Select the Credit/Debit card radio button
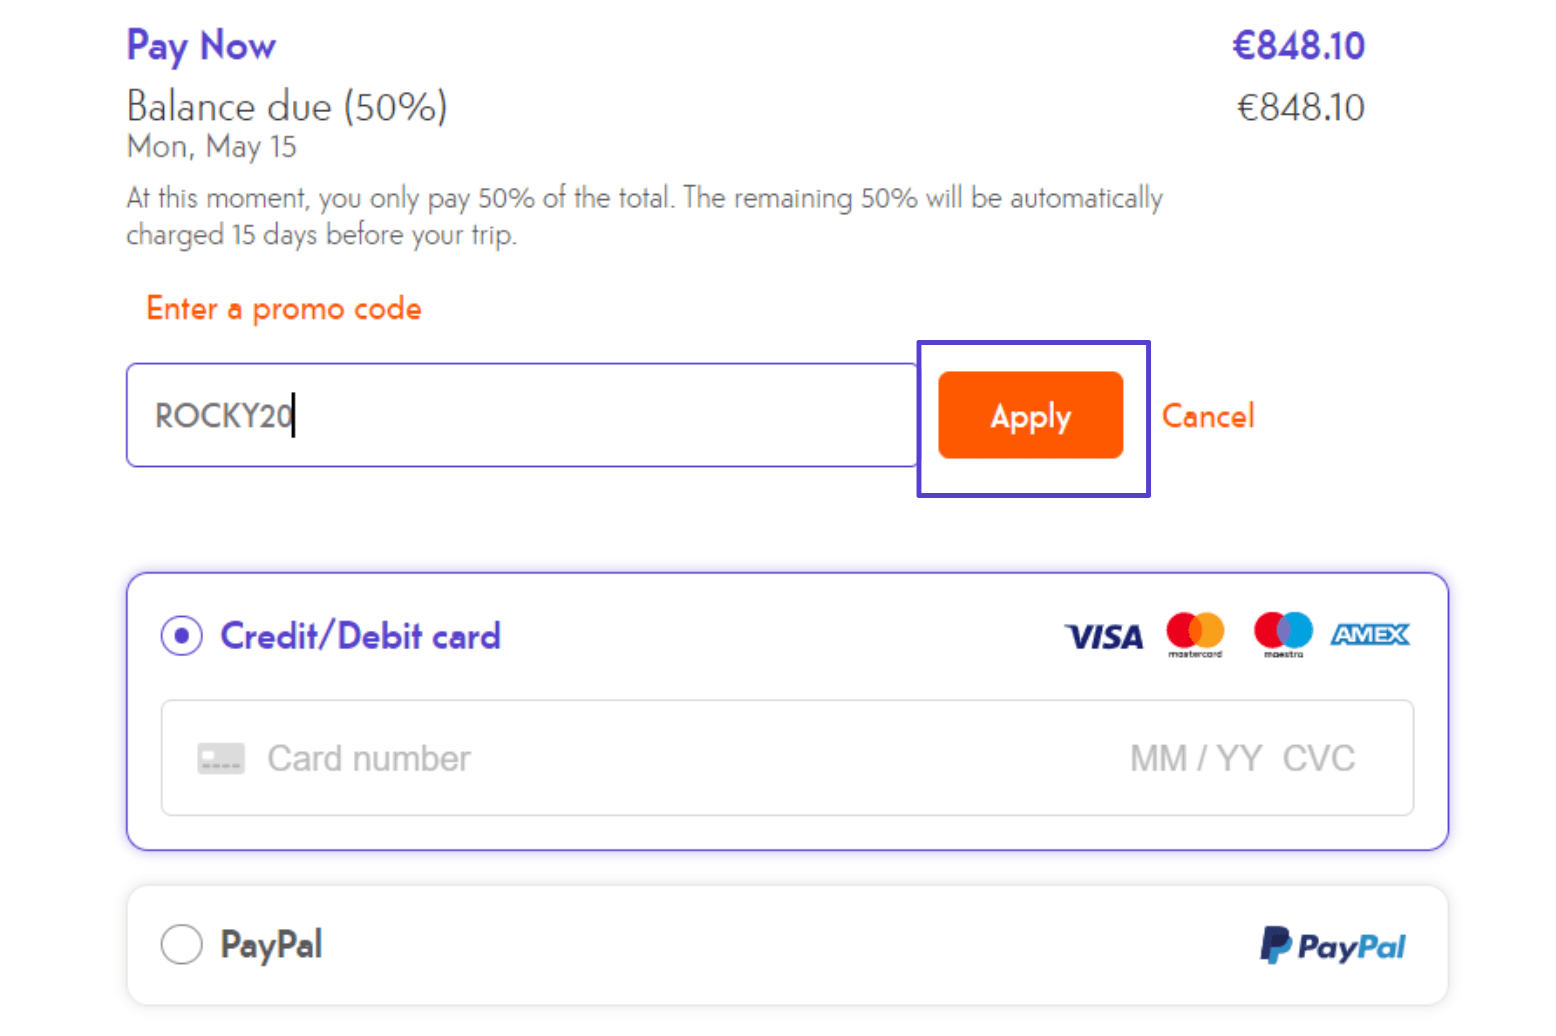The width and height of the screenshot is (1556, 1036). (x=181, y=636)
